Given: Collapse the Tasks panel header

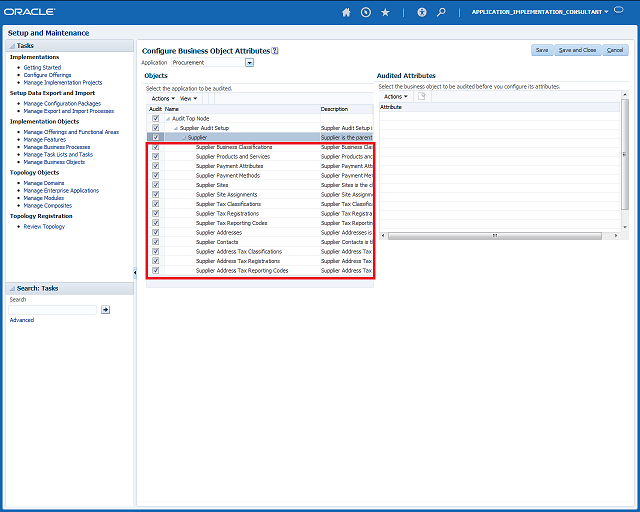Looking at the screenshot, I should click(12, 46).
